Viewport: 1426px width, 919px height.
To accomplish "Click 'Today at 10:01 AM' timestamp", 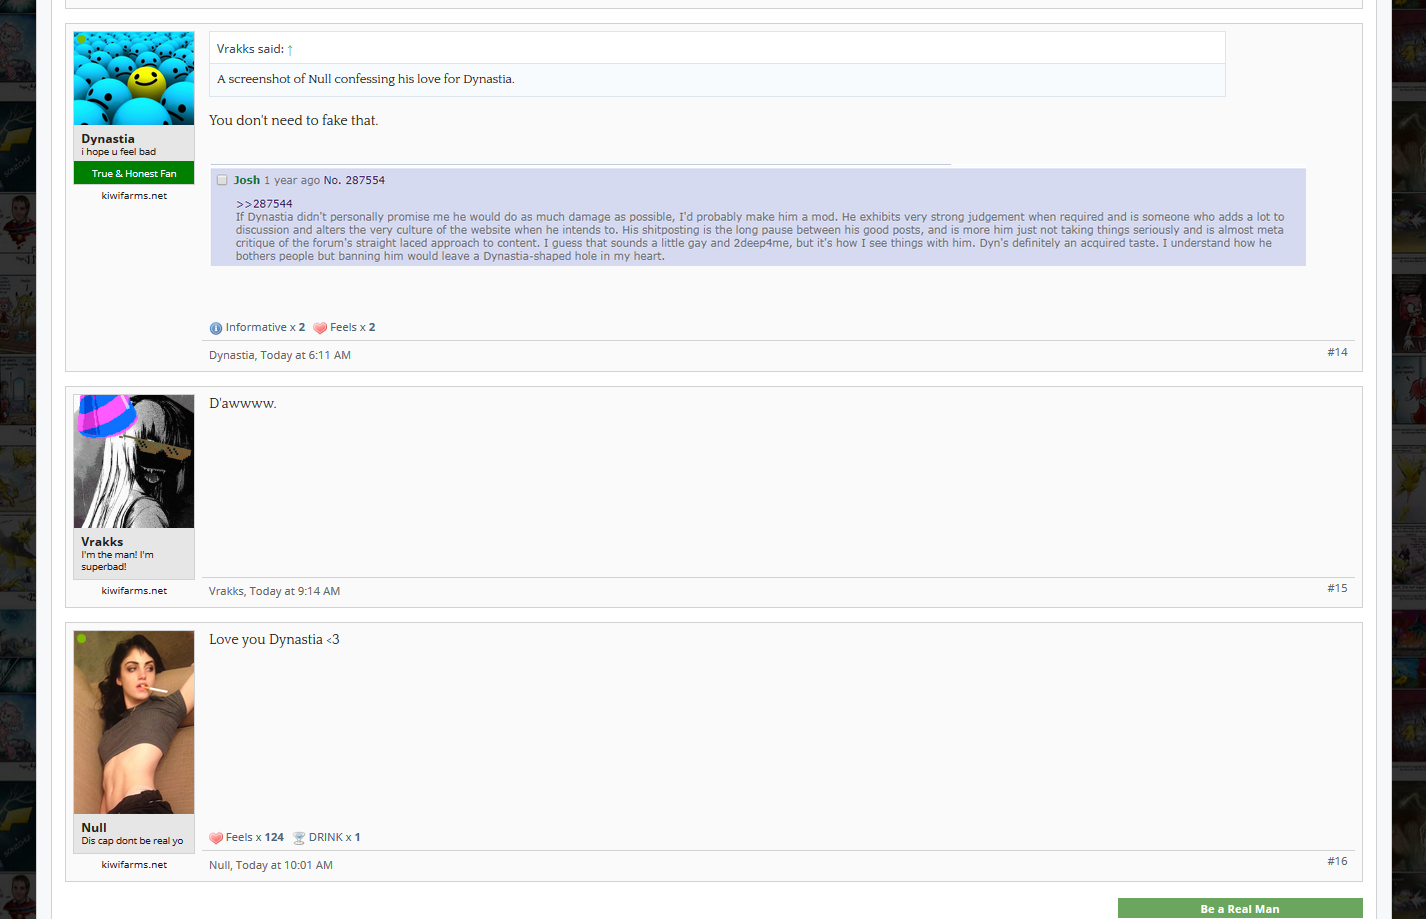I will click(284, 865).
